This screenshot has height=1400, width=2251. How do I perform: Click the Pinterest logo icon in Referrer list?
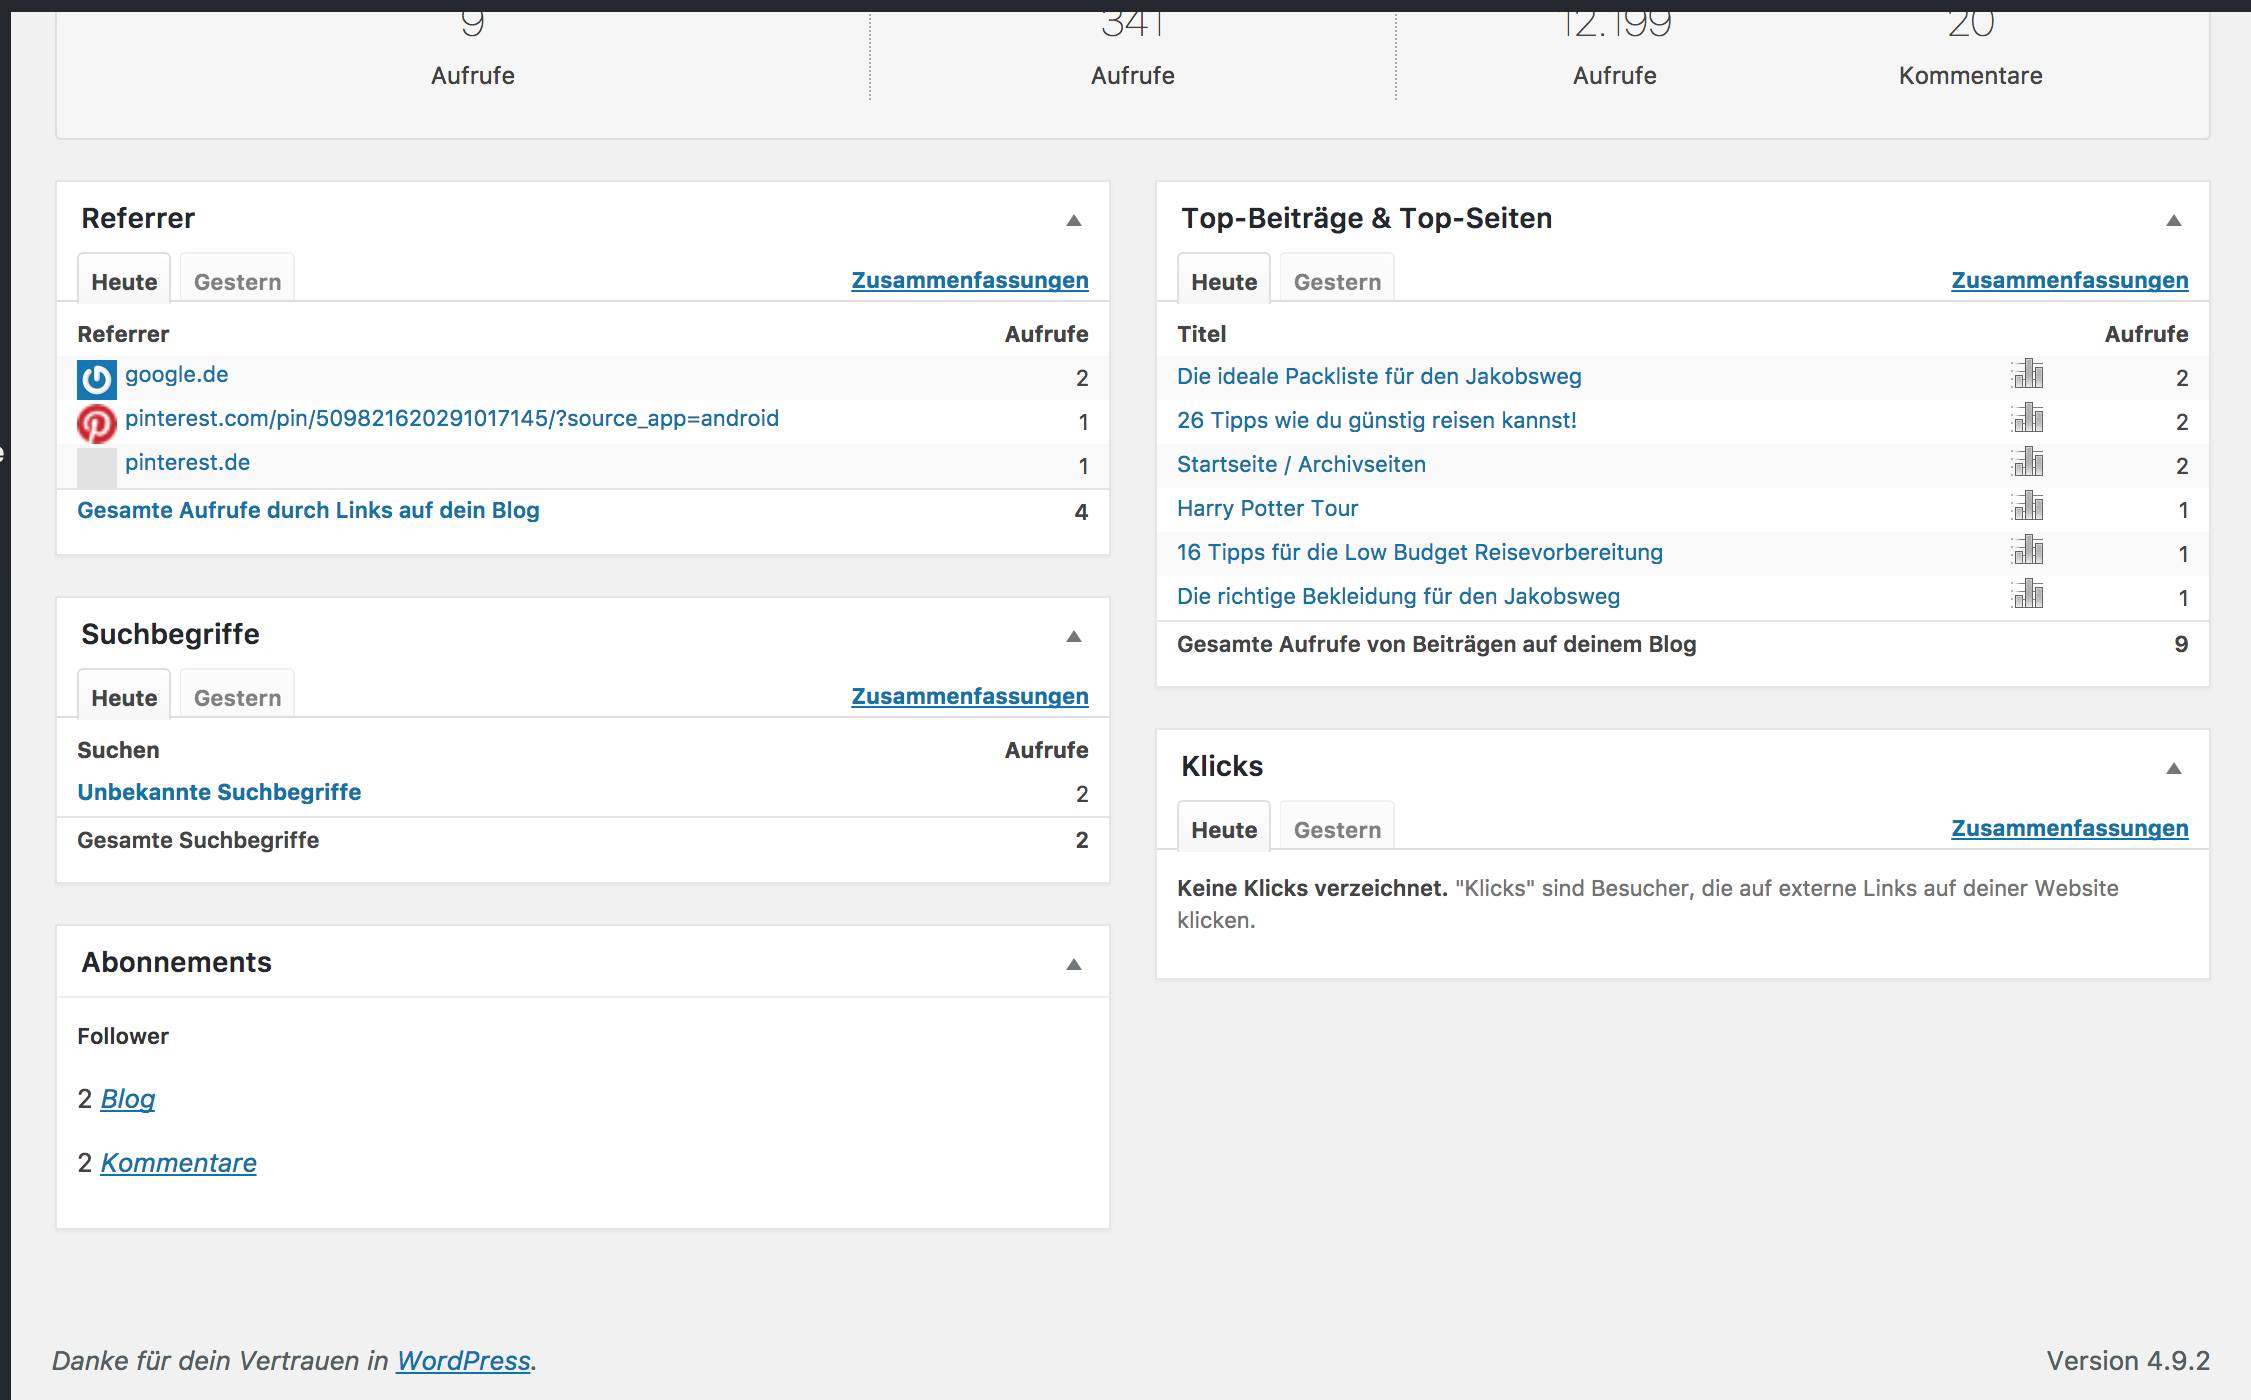(97, 423)
